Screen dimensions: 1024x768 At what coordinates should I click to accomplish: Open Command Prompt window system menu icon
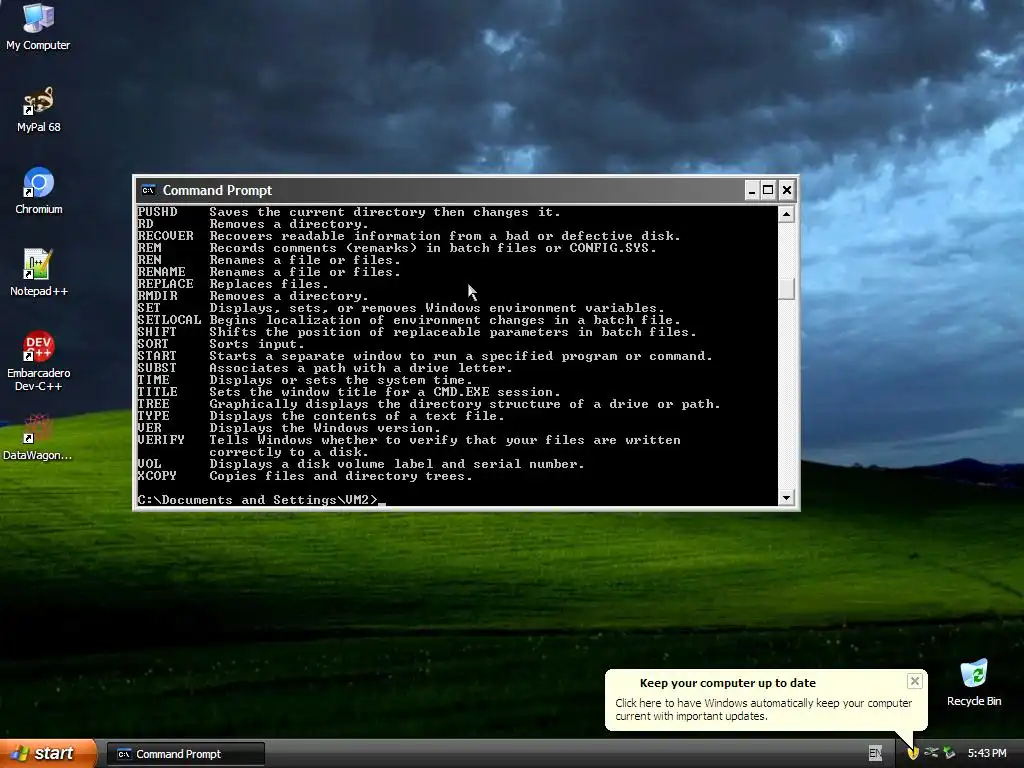click(x=148, y=190)
